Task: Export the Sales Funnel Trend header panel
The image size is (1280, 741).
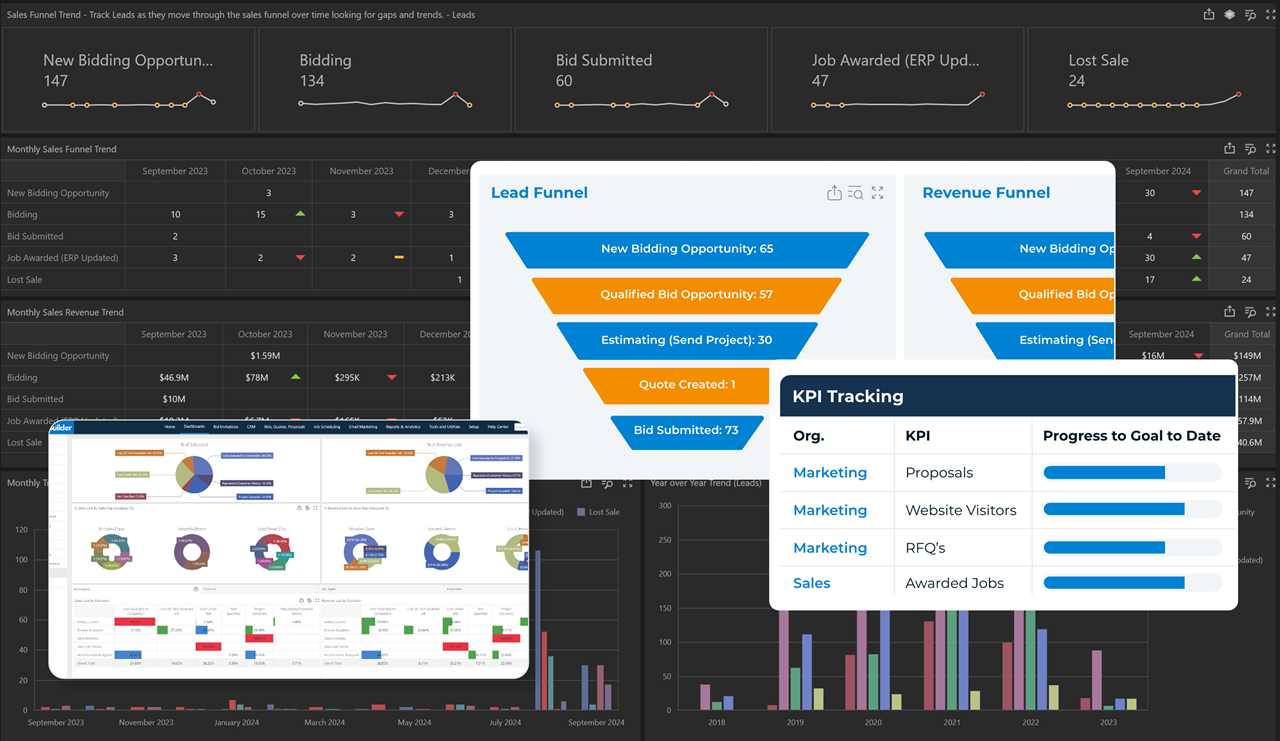Action: [1209, 14]
